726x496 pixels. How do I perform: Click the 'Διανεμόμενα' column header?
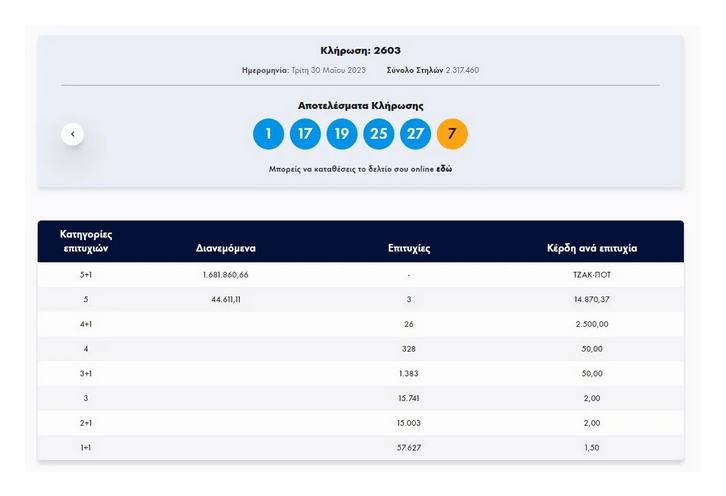point(226,248)
